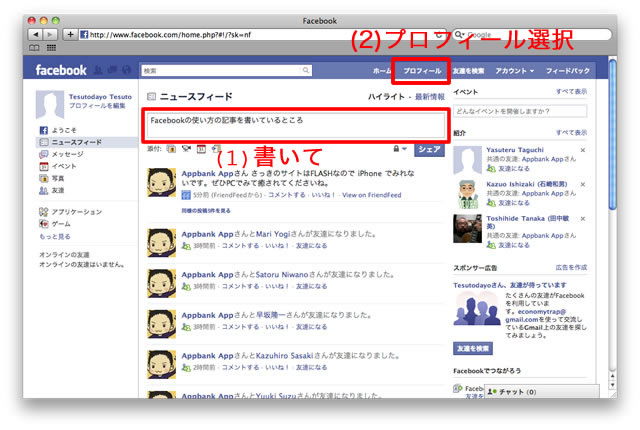Click the Mari Yogi name link
Image resolution: width=640 pixels, height=430 pixels.
(273, 234)
